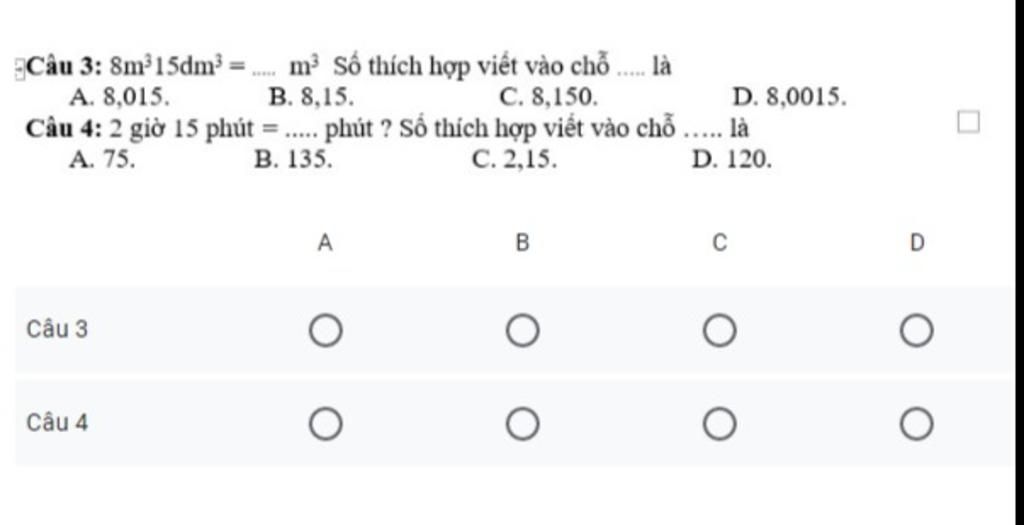Click the Câu 3 row label

click(57, 329)
